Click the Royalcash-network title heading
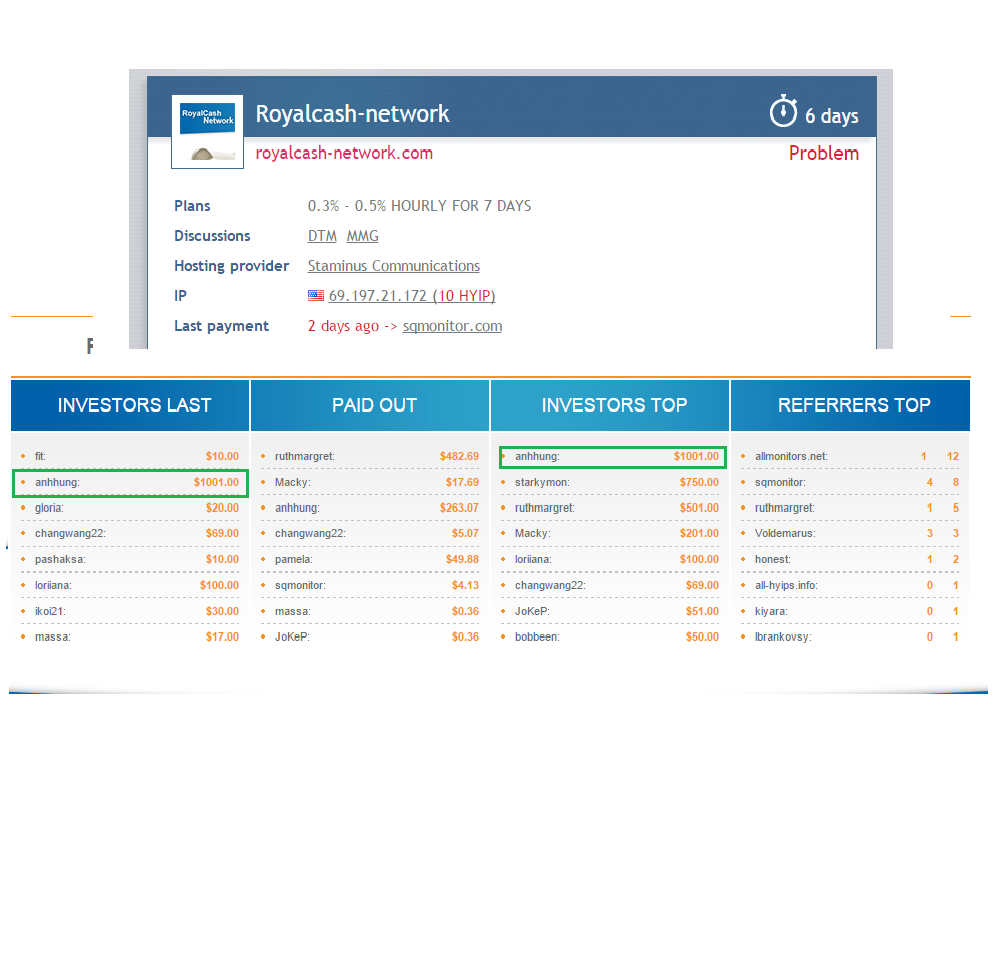The width and height of the screenshot is (998, 975). coord(352,114)
